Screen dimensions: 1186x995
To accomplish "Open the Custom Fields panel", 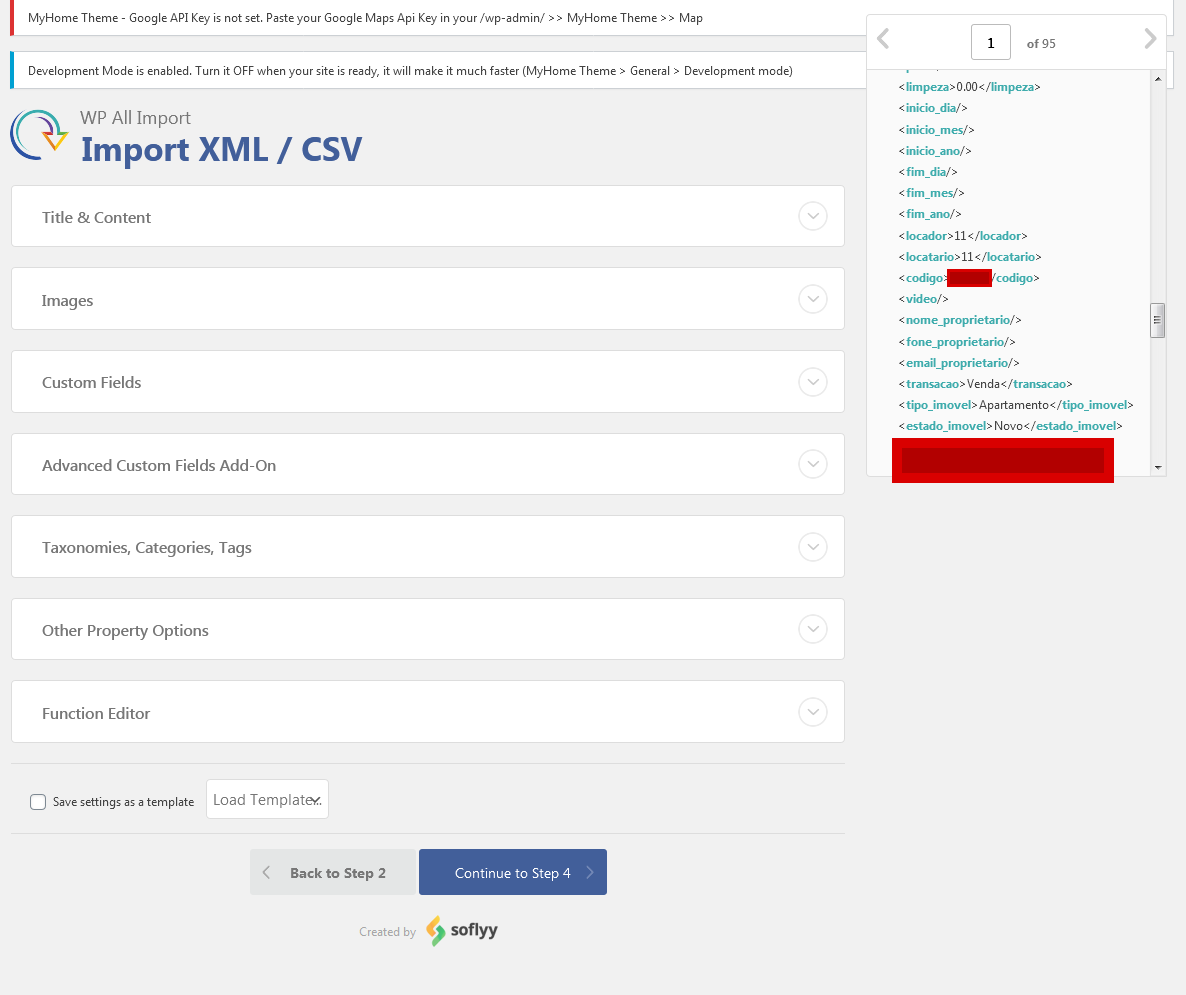I will [813, 381].
